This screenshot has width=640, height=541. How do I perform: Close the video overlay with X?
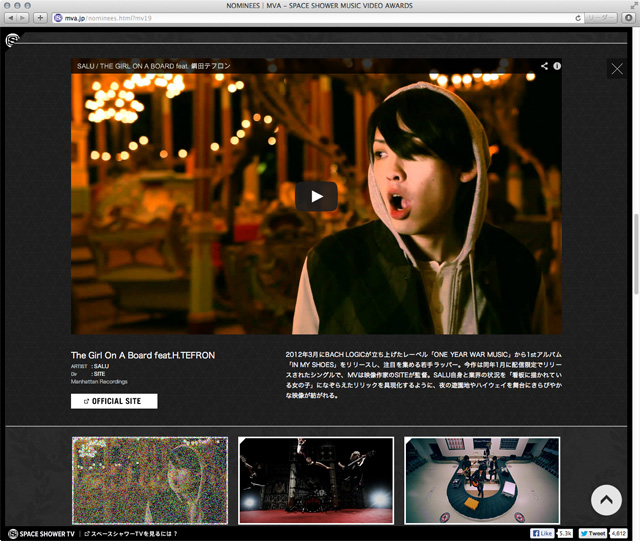(x=617, y=68)
